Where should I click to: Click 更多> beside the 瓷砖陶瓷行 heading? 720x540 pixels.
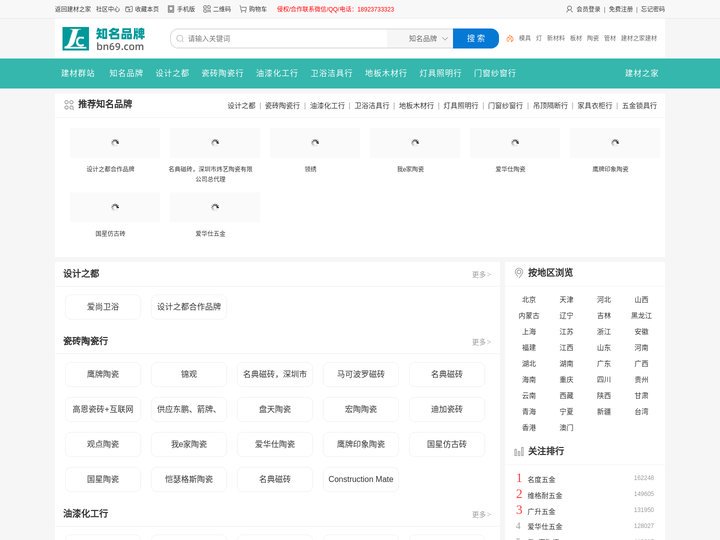coord(481,342)
